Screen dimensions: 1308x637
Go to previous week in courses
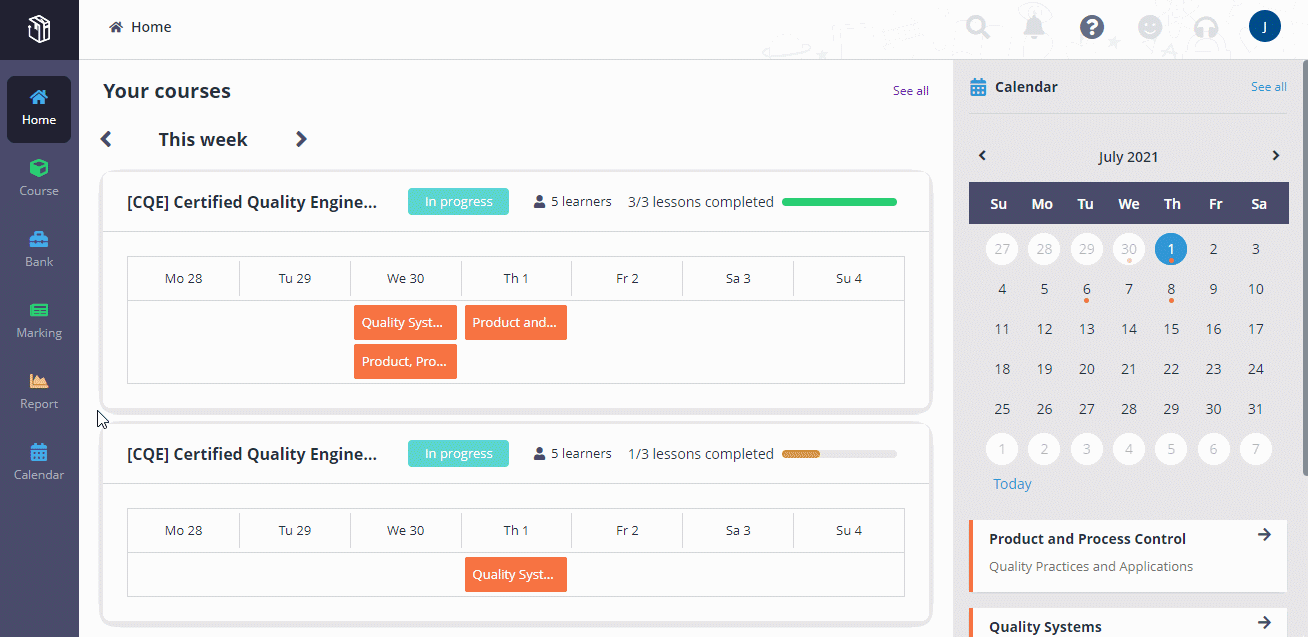click(106, 139)
